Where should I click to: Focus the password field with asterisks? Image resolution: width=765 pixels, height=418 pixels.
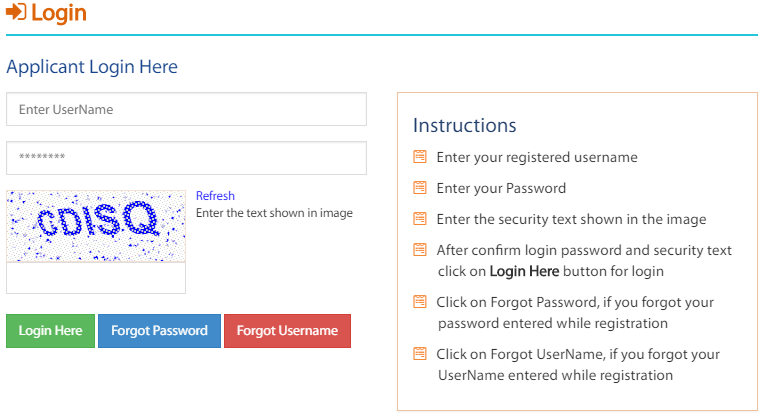[x=186, y=158]
